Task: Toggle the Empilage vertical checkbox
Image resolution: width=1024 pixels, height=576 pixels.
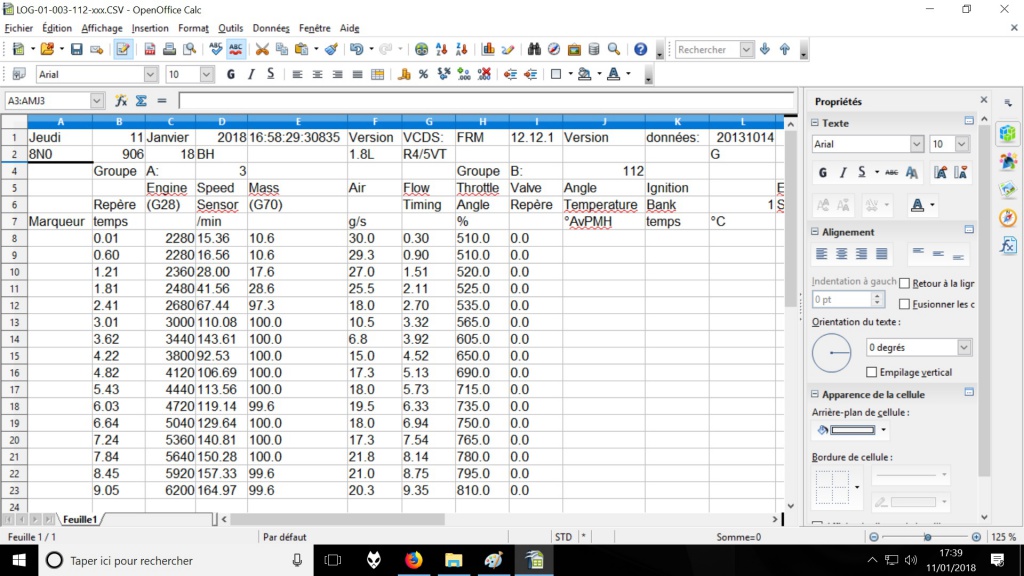Action: pyautogui.click(x=872, y=372)
